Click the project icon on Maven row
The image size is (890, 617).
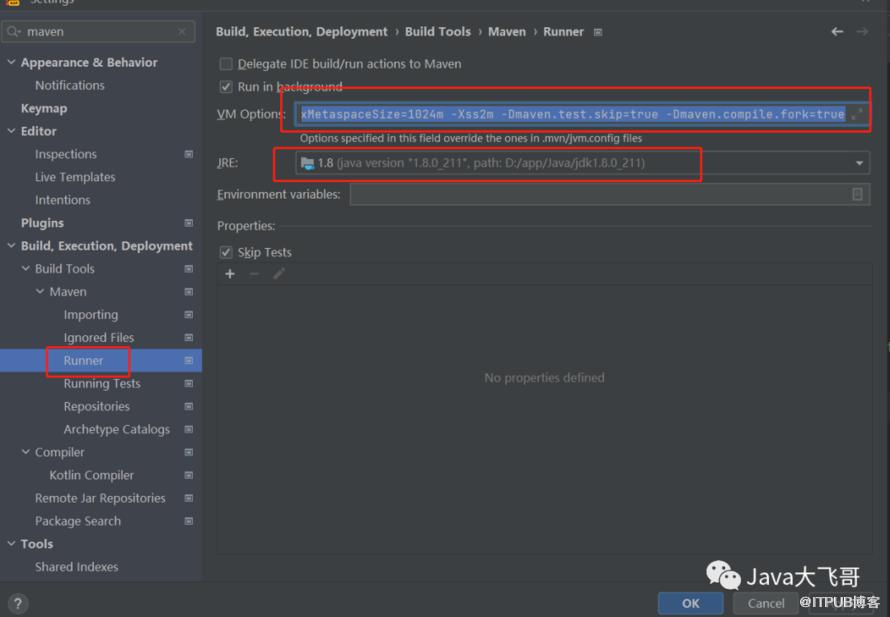[188, 292]
